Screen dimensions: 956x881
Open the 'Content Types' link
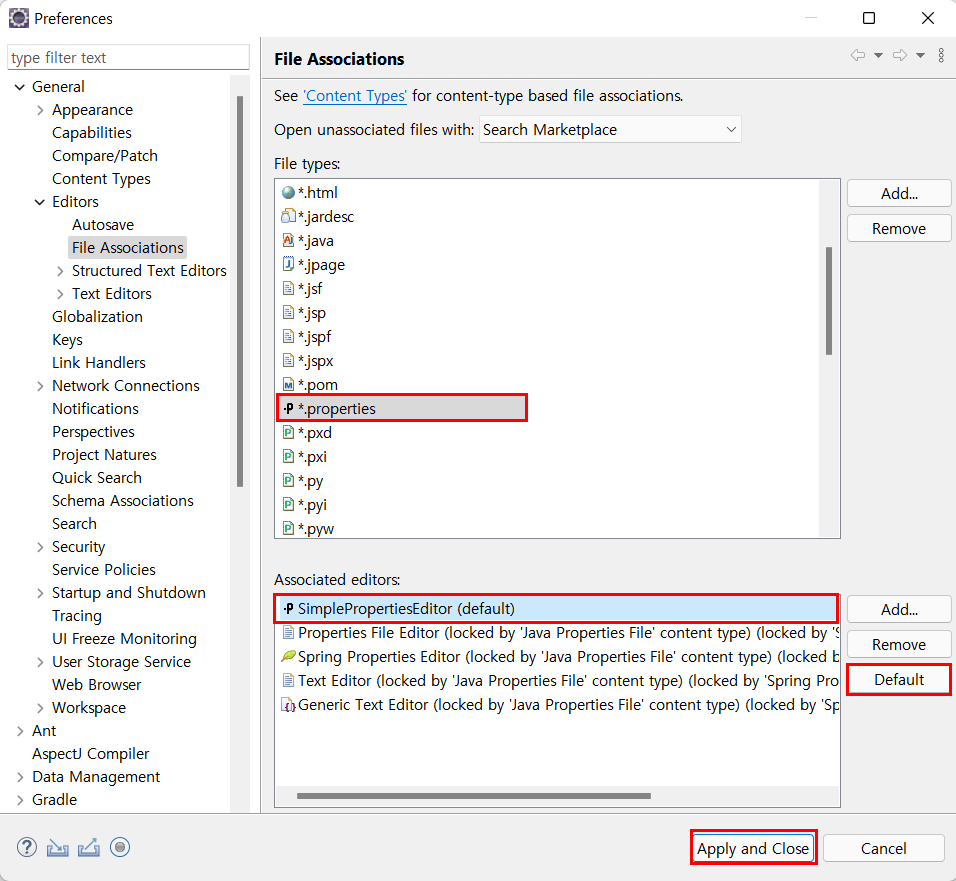point(355,96)
